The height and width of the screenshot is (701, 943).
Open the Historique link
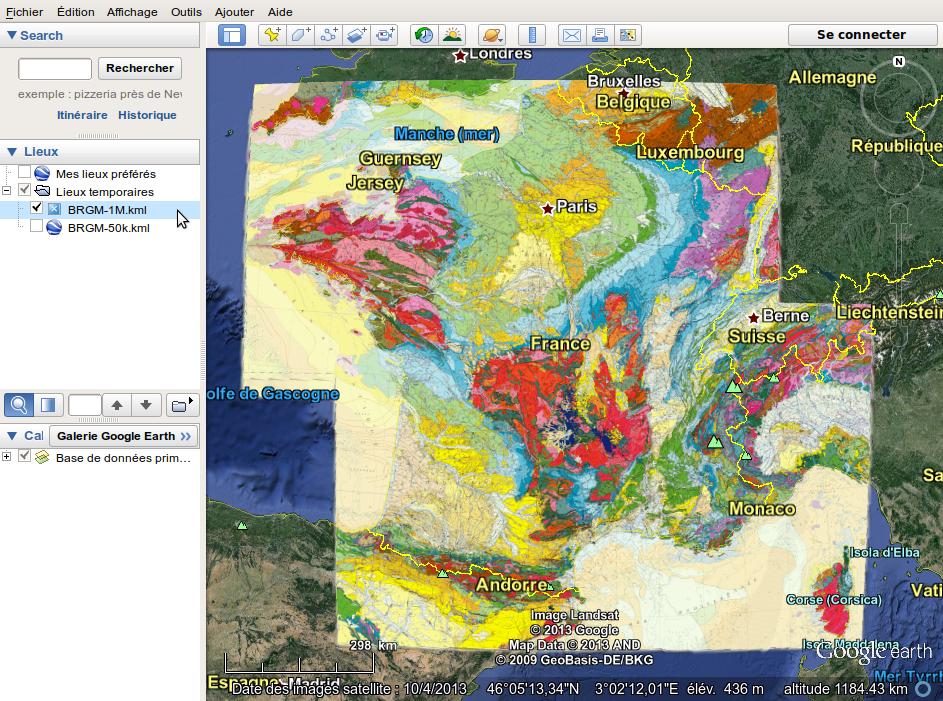(147, 115)
